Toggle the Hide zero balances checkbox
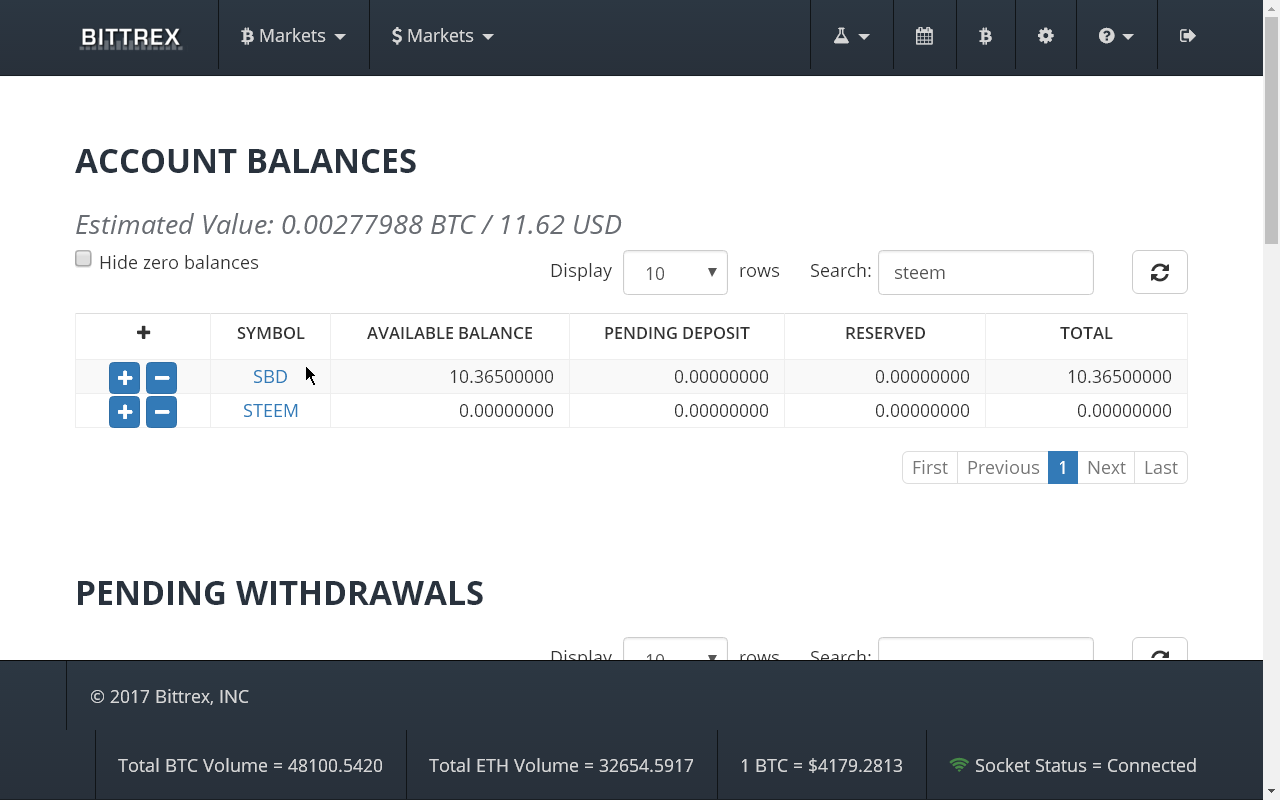This screenshot has height=800, width=1280. coord(84,259)
